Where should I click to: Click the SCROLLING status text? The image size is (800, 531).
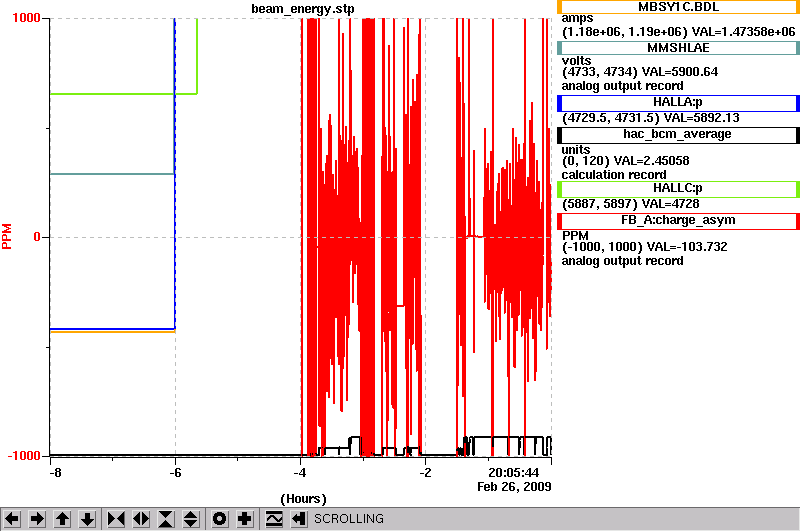click(x=348, y=519)
